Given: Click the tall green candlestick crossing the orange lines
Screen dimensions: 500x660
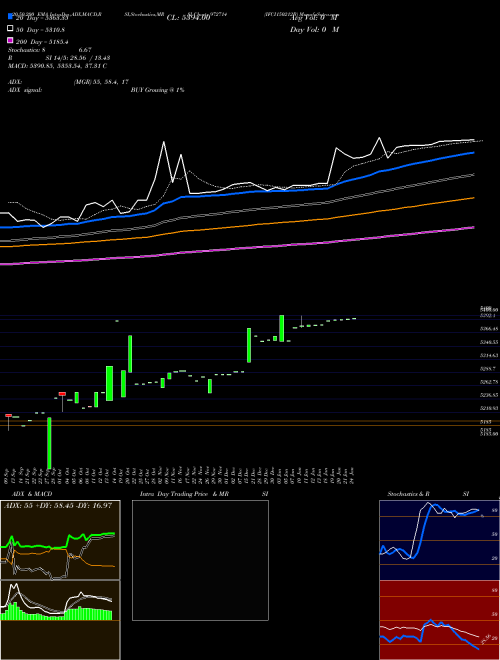Looking at the screenshot, I should tap(49, 443).
